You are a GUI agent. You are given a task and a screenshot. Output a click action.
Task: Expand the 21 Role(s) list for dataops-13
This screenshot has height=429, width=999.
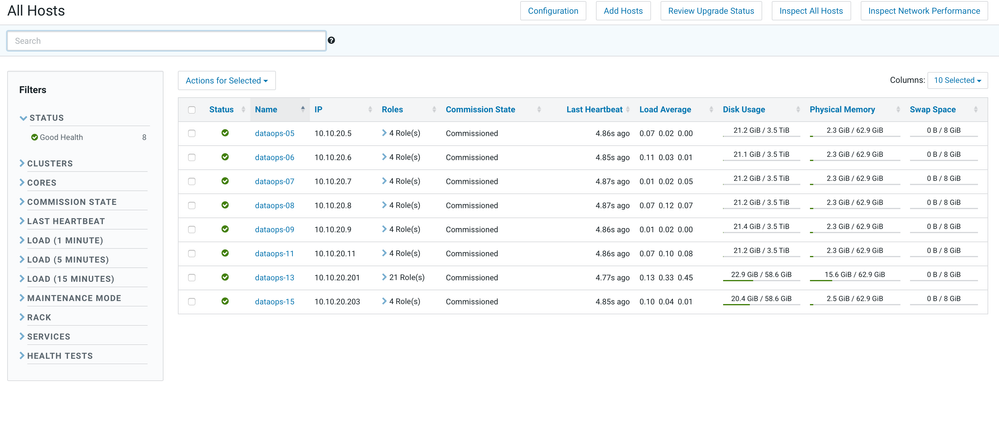(x=384, y=277)
